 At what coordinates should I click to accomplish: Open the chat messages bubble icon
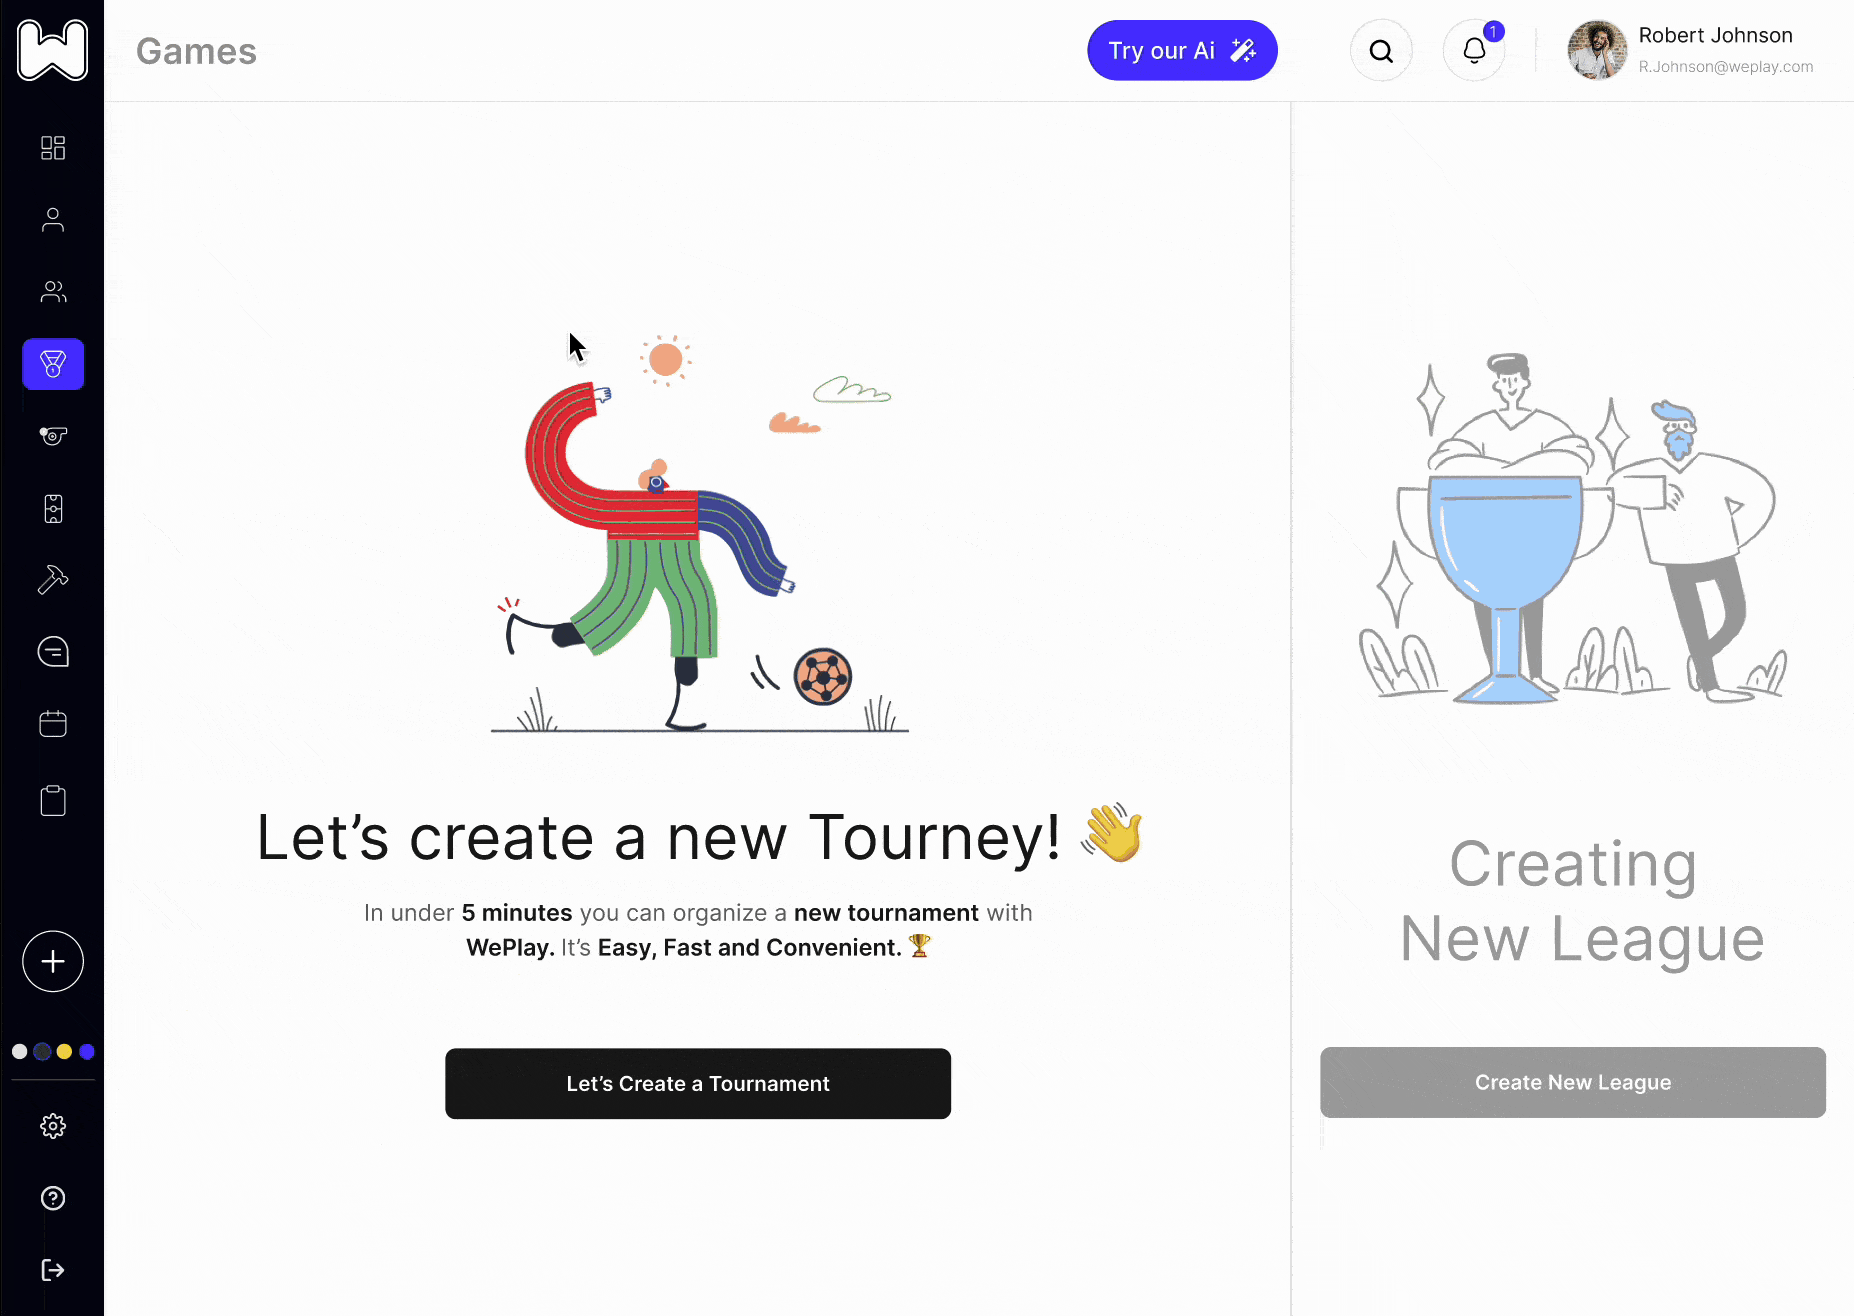pos(53,652)
